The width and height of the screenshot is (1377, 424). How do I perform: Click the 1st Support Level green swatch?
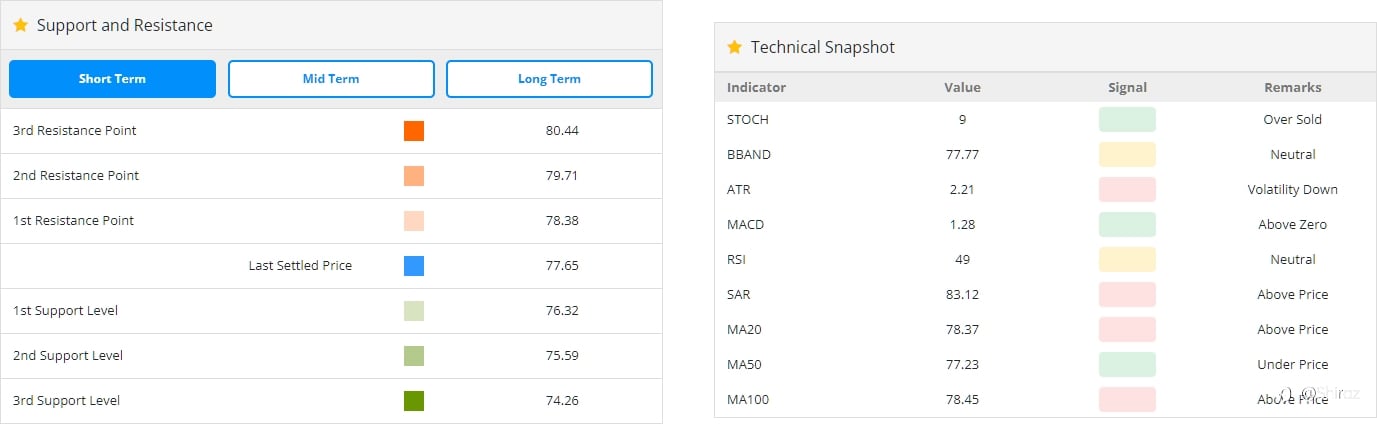414,311
